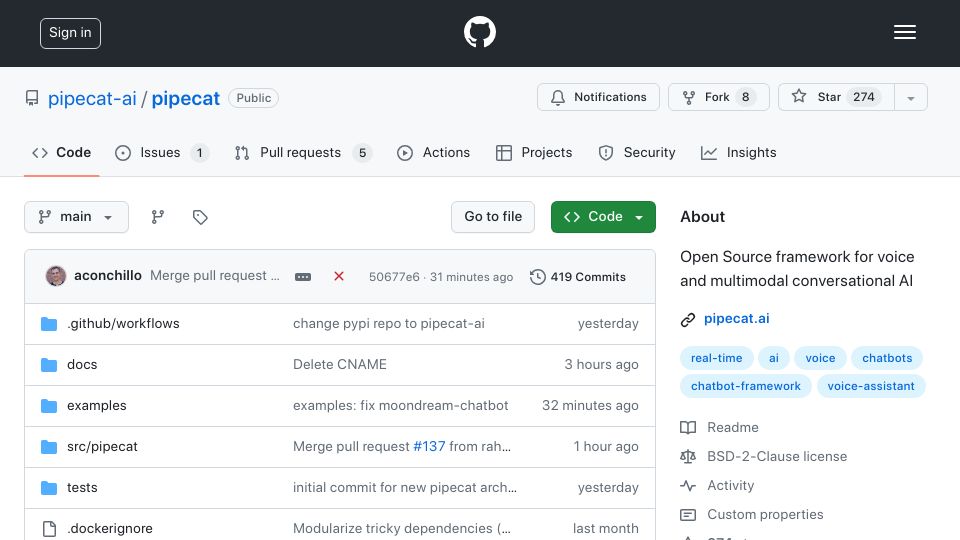Open the pipecat repository link
The height and width of the screenshot is (540, 960).
186,98
